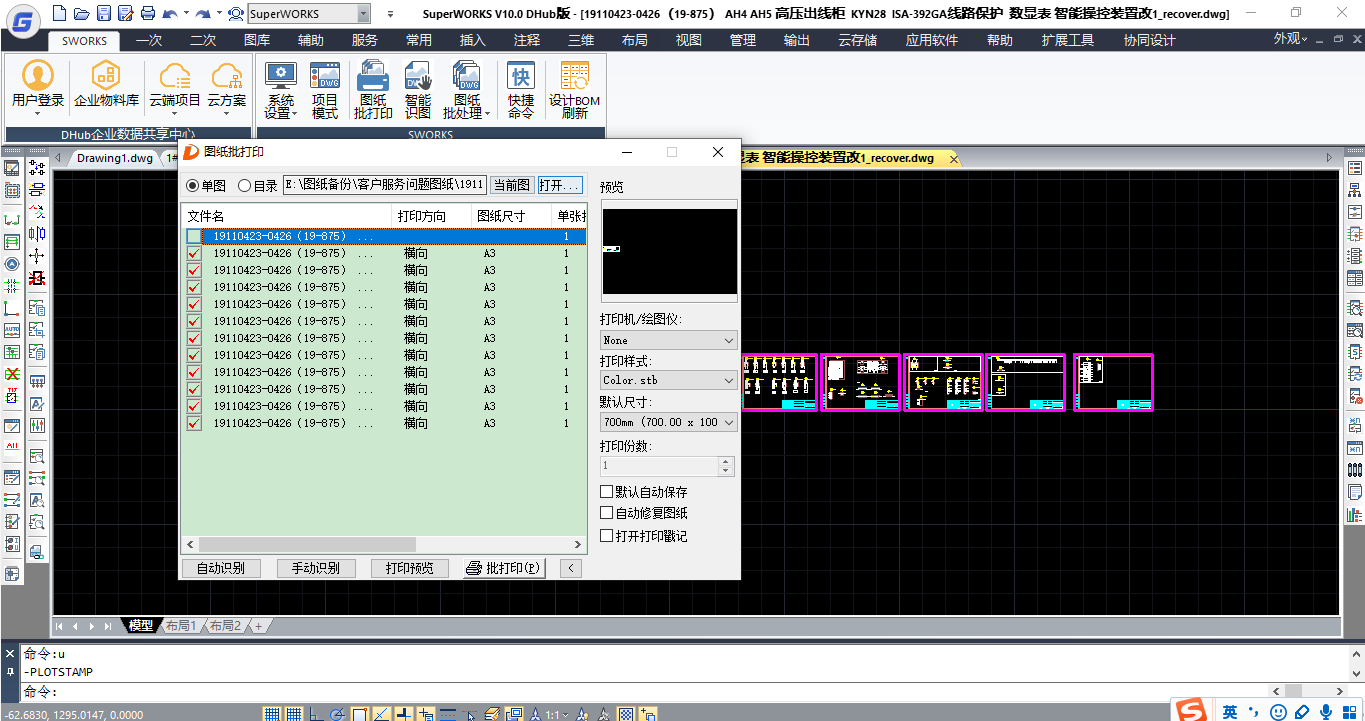Open the 打印样式 dropdown showing Color.stb

(x=668, y=380)
